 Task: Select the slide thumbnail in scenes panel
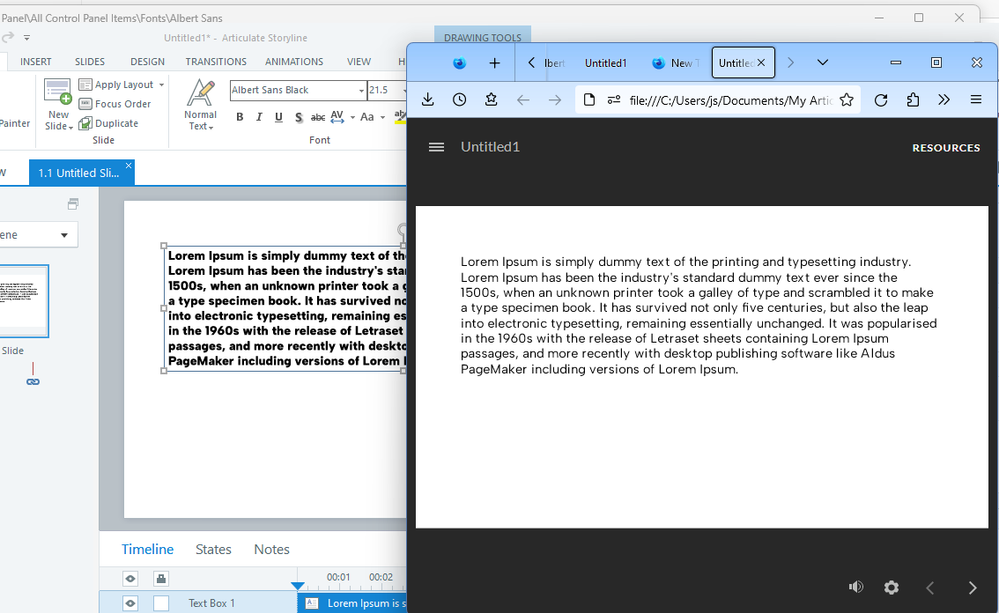[24, 301]
